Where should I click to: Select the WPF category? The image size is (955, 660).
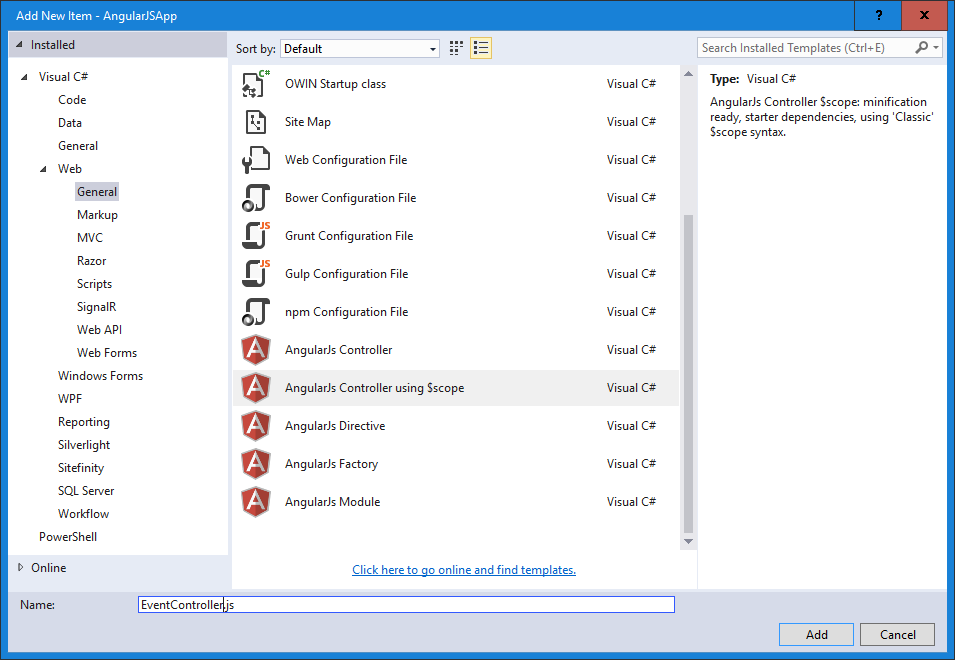click(69, 399)
